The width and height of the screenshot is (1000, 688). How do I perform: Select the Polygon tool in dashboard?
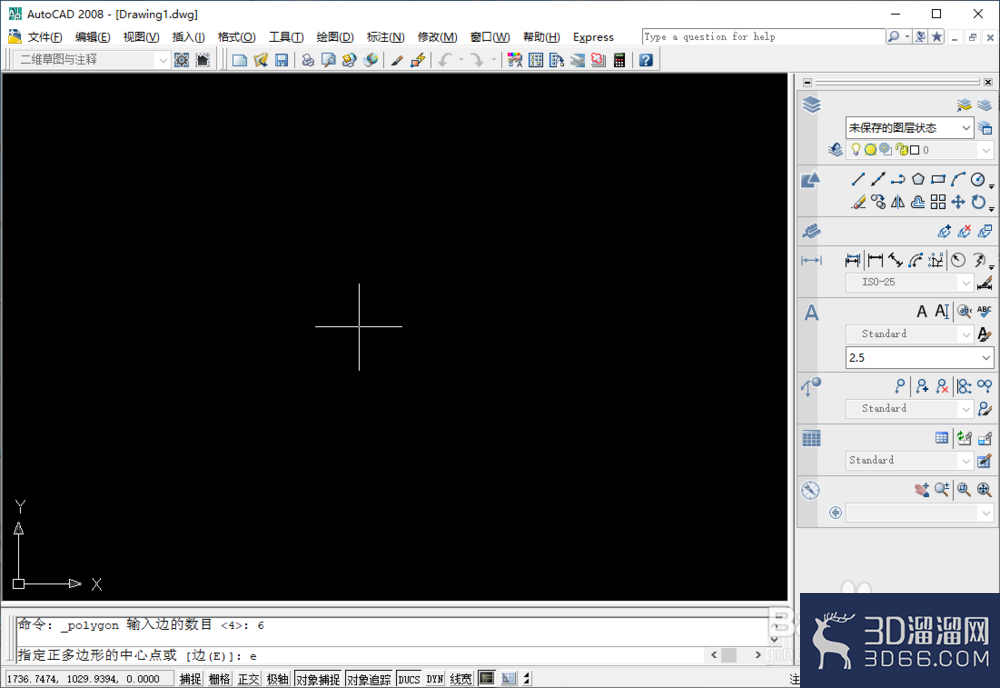coord(918,180)
